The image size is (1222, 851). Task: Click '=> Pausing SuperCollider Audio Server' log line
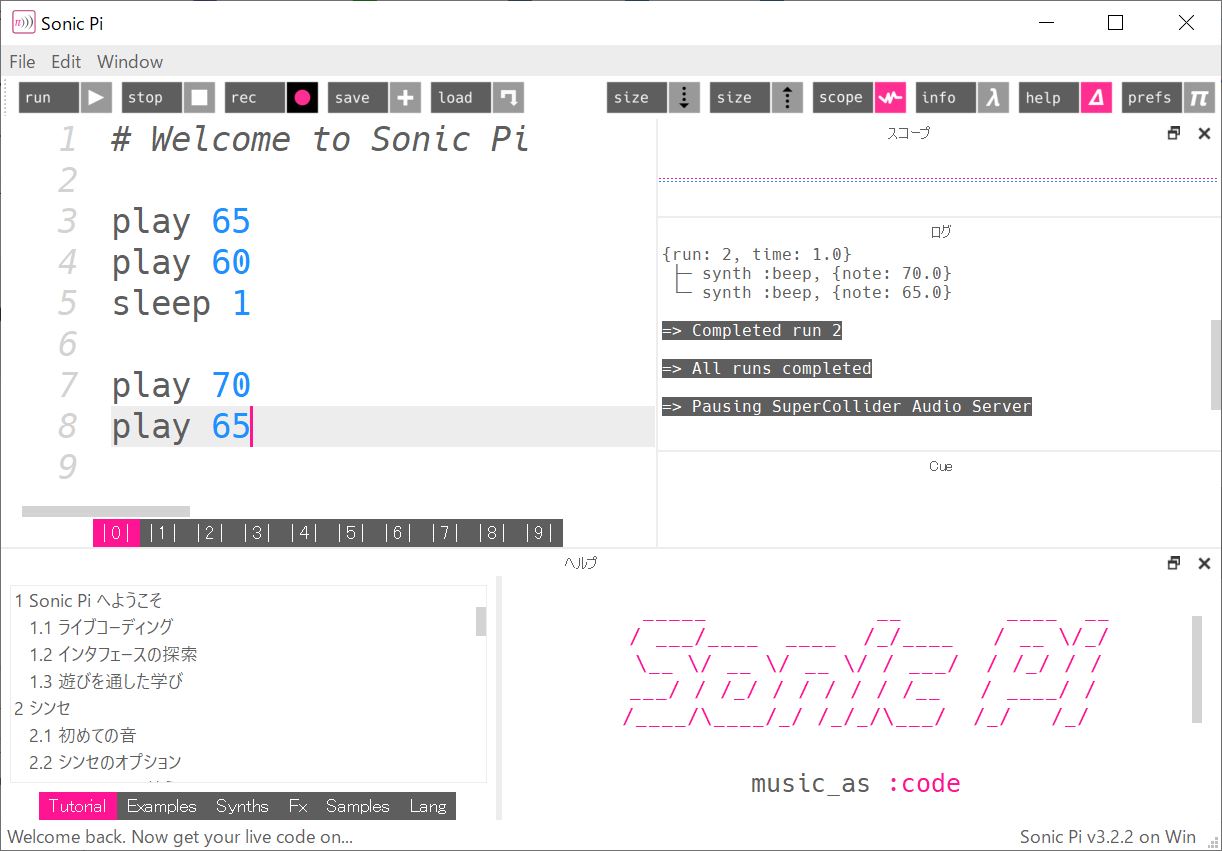coord(847,406)
